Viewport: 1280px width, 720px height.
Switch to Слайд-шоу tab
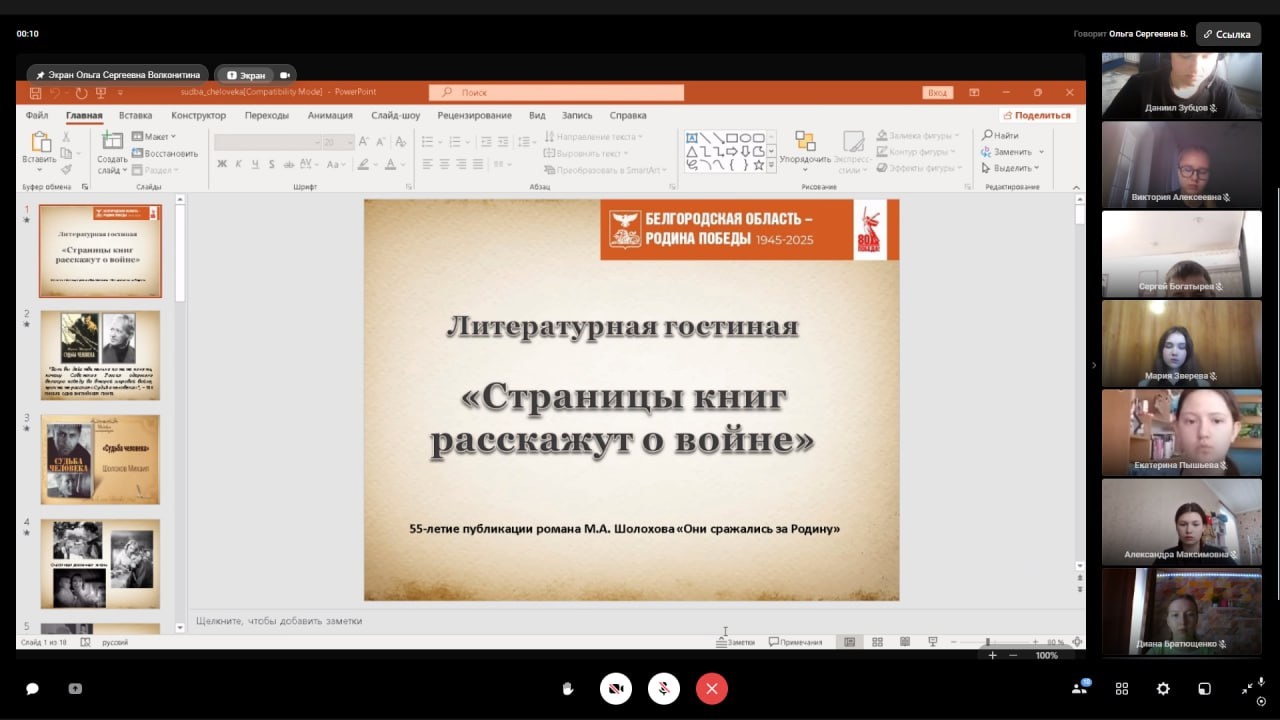395,115
